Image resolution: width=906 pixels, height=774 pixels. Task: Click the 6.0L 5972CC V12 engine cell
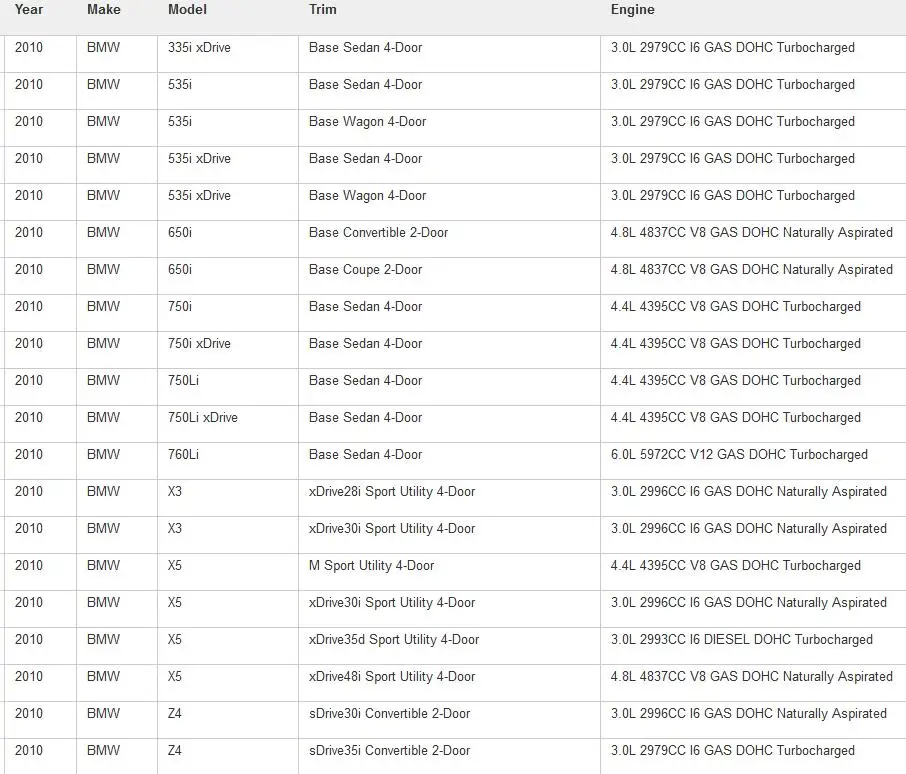[x=739, y=454]
